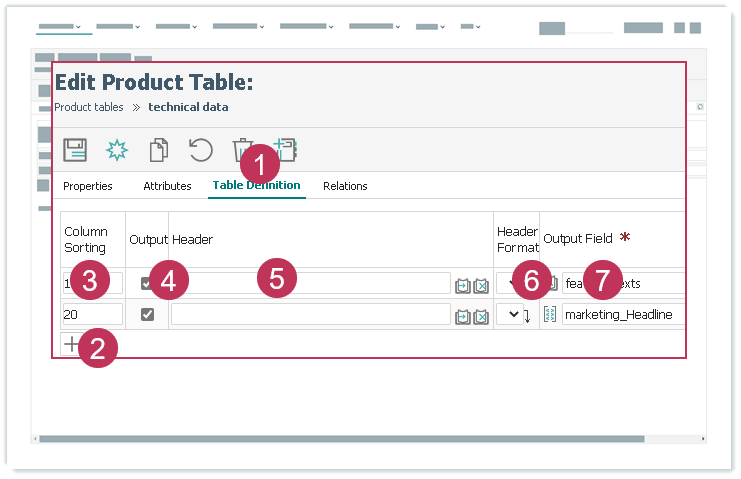Click the starburst New icon in toolbar
This screenshot has width=741, height=479.
(117, 150)
